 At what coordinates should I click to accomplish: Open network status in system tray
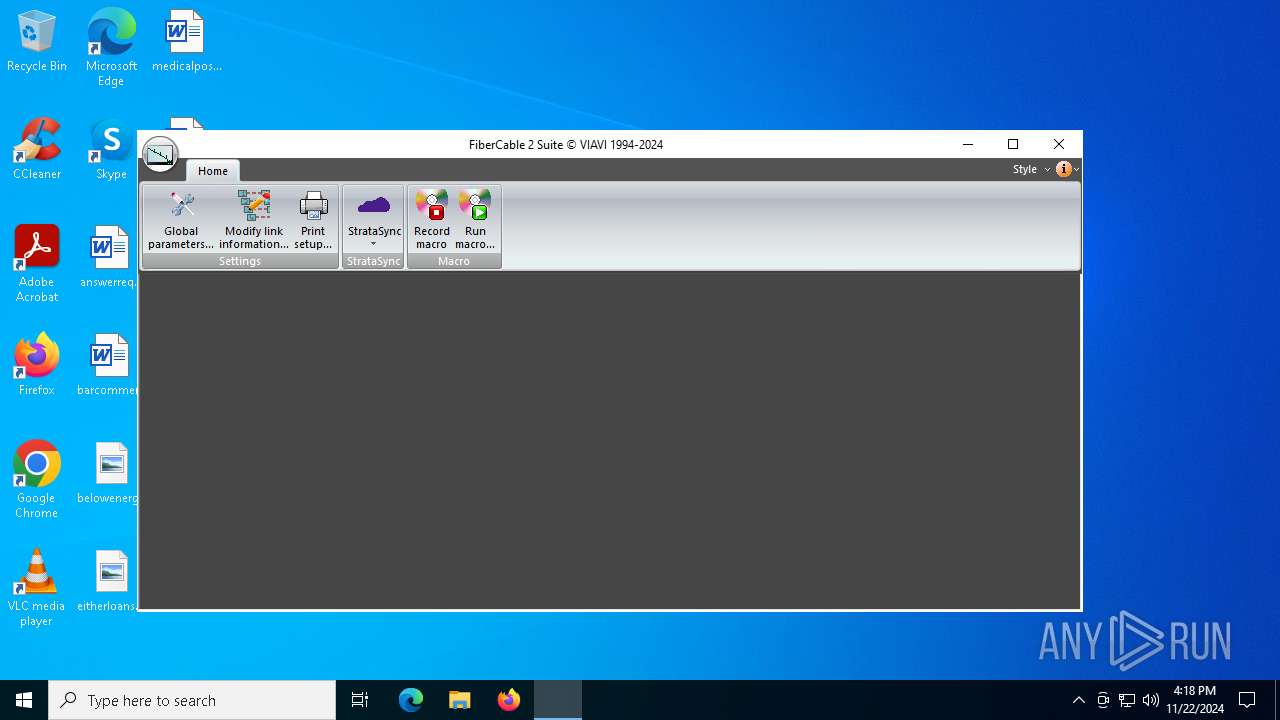point(1127,700)
